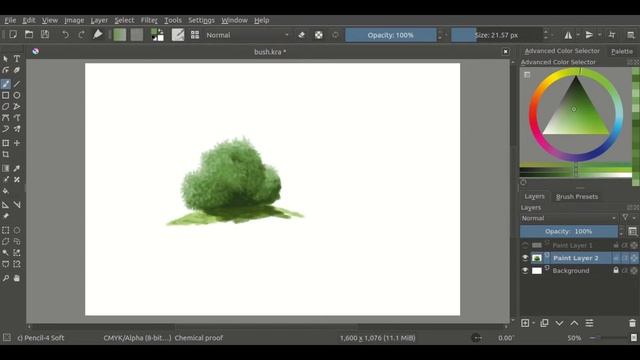Select the Pan hand tool
The image size is (640, 360).
17,278
